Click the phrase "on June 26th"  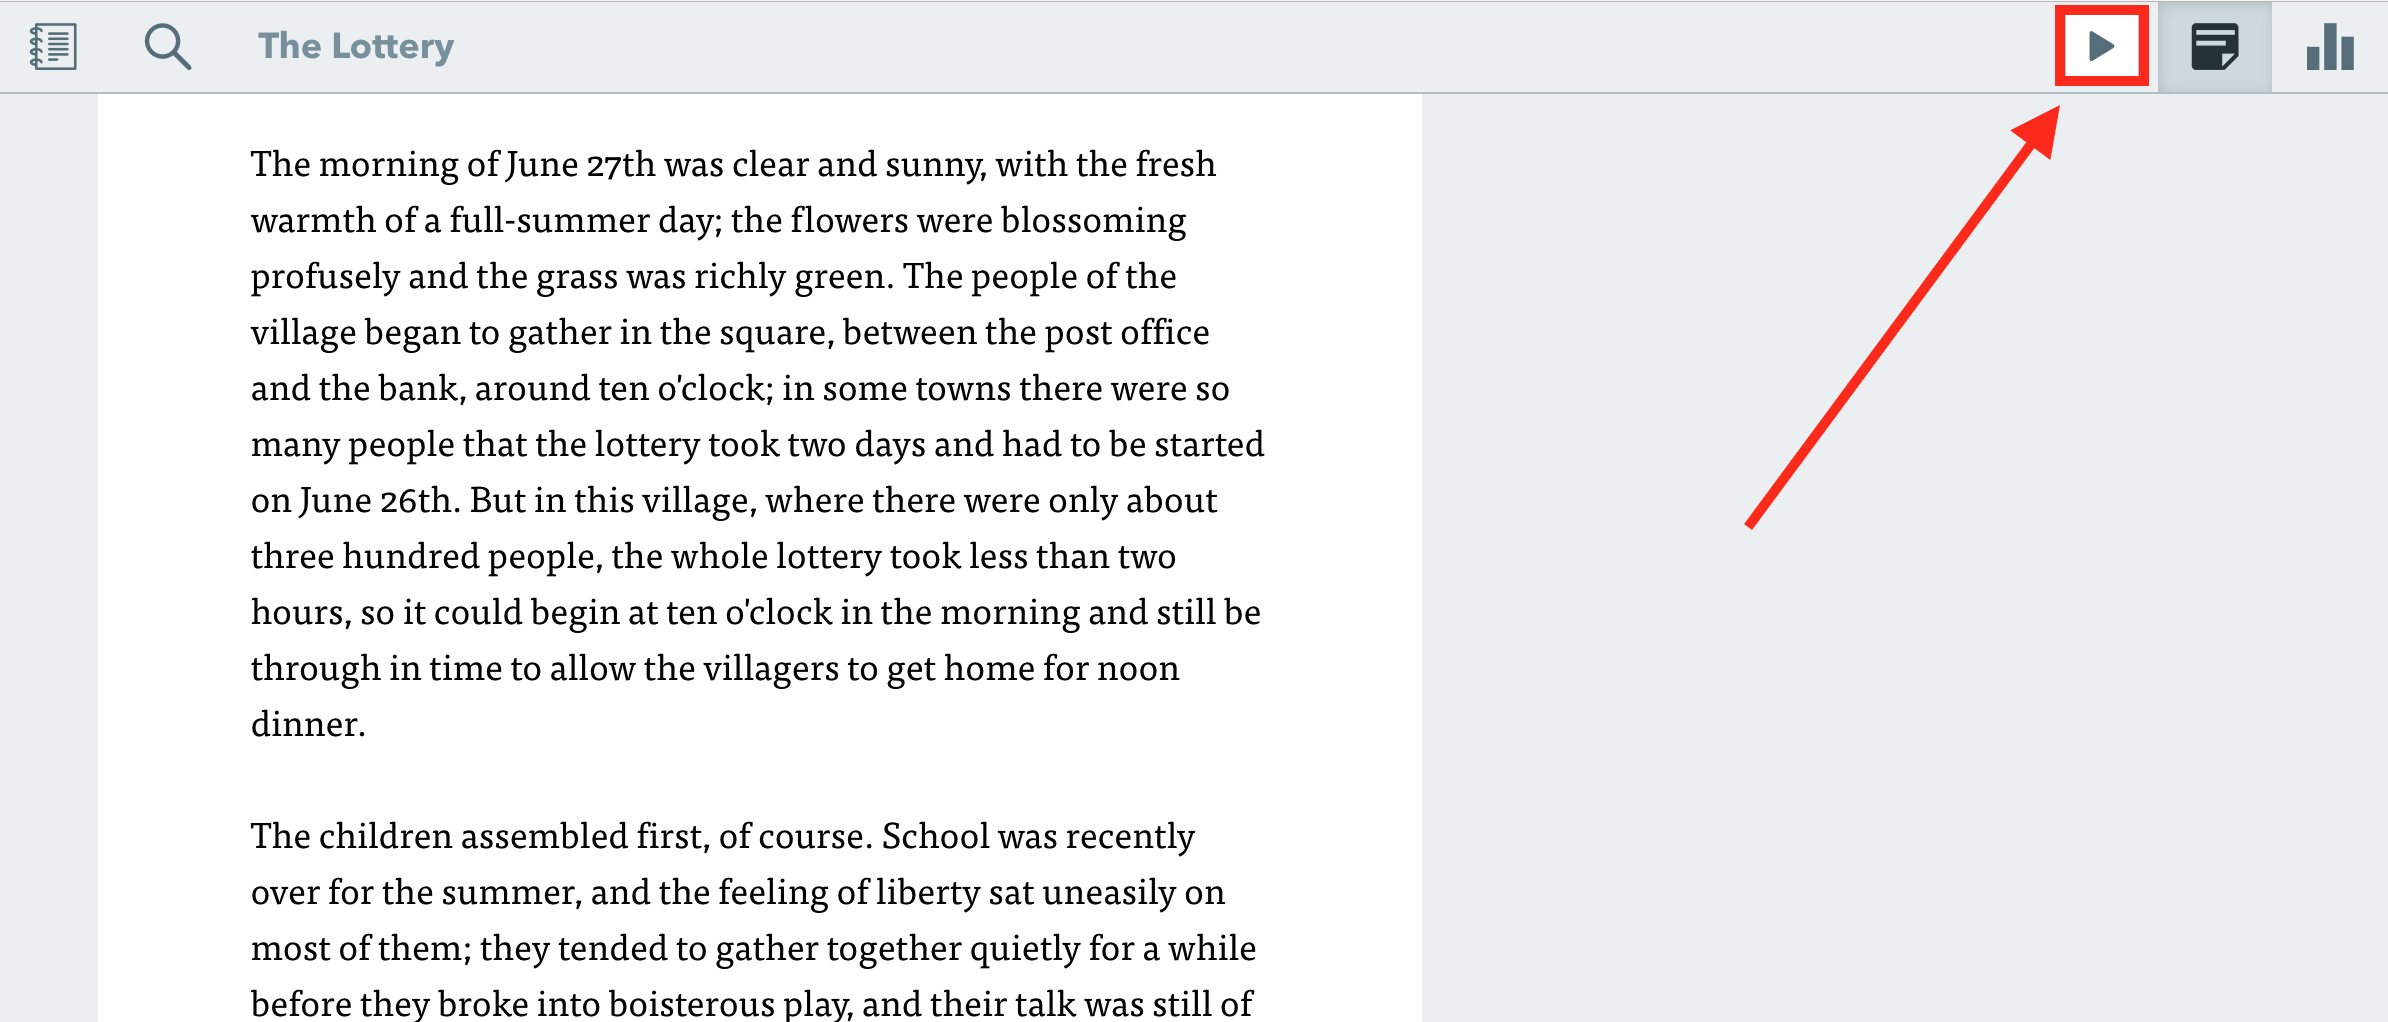356,500
